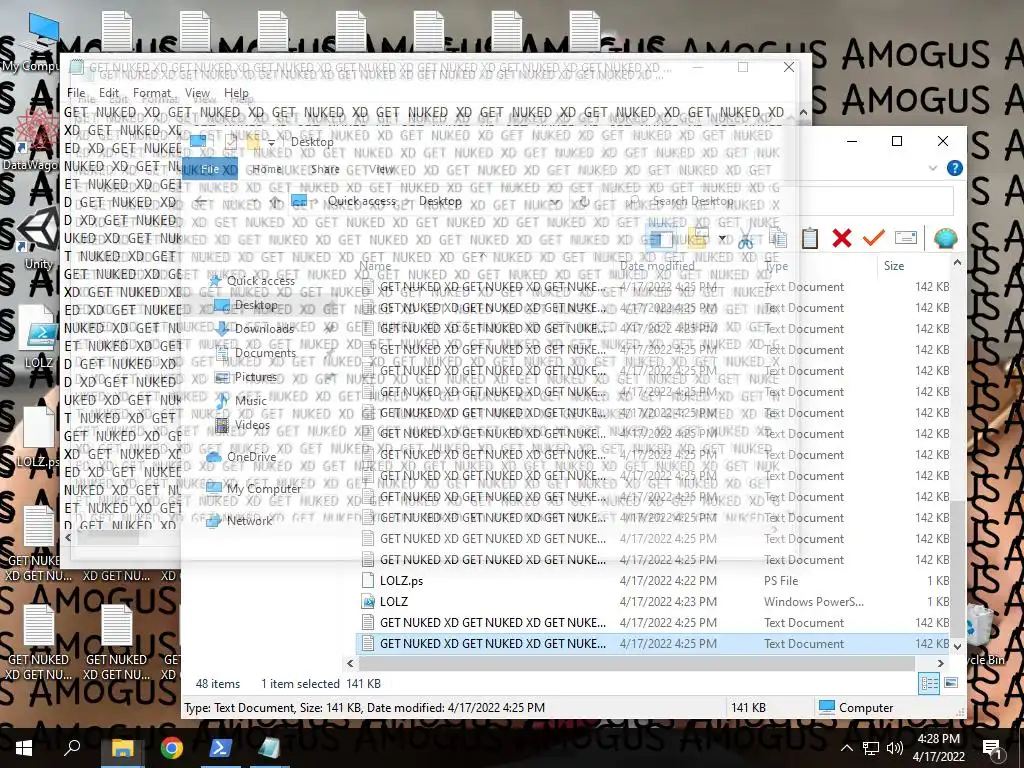The width and height of the screenshot is (1024, 768).
Task: Click the network icon in system tray
Action: tap(871, 748)
